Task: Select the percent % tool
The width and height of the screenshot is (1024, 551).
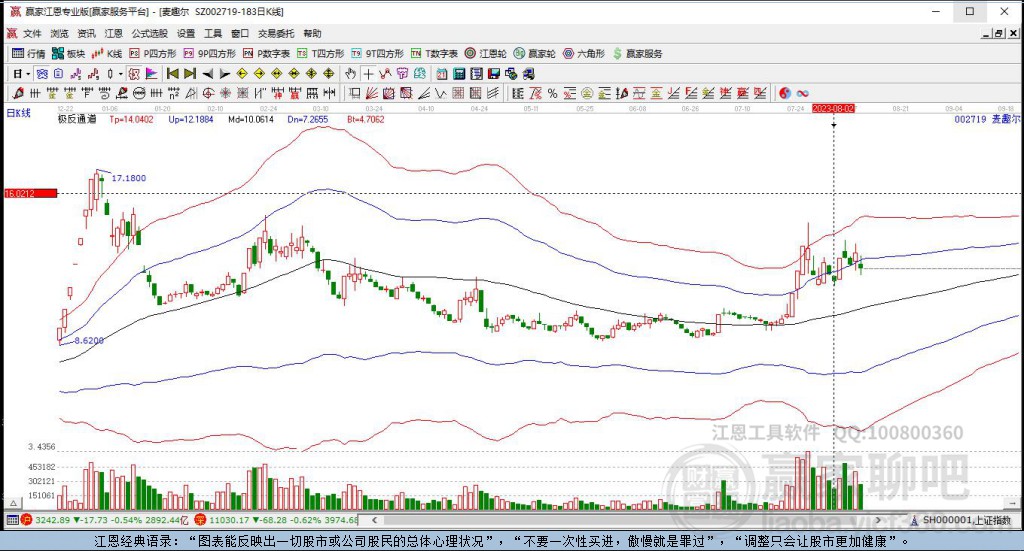Action: [552, 93]
